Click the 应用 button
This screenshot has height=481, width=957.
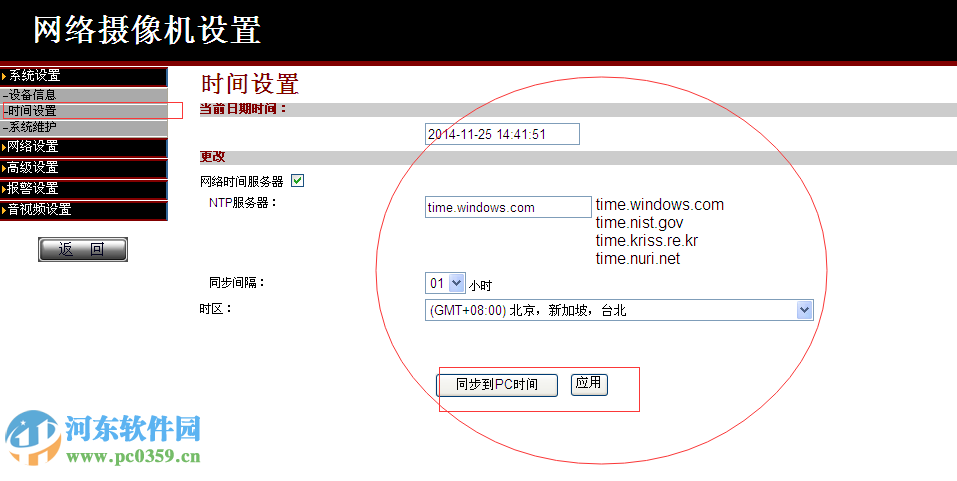pyautogui.click(x=589, y=384)
